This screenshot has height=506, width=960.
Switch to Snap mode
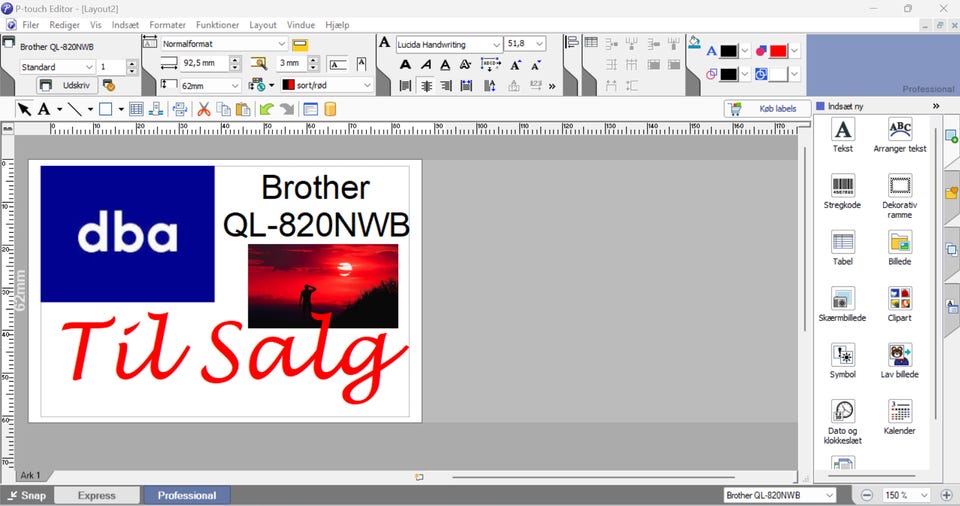tap(27, 496)
